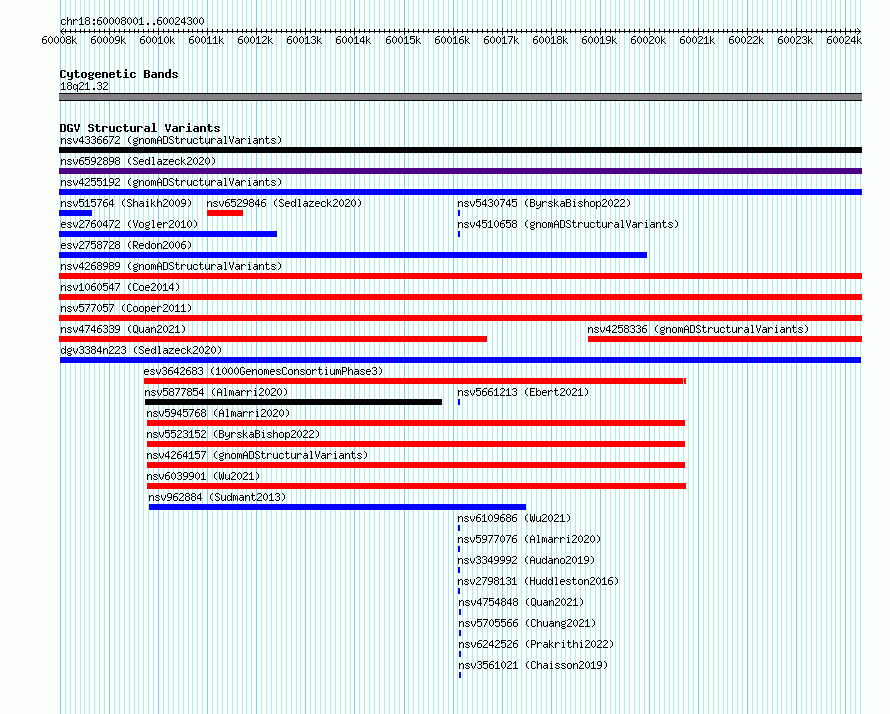
Task: Click nsv2798131 (Huddleston2016) label
Action: point(538,581)
